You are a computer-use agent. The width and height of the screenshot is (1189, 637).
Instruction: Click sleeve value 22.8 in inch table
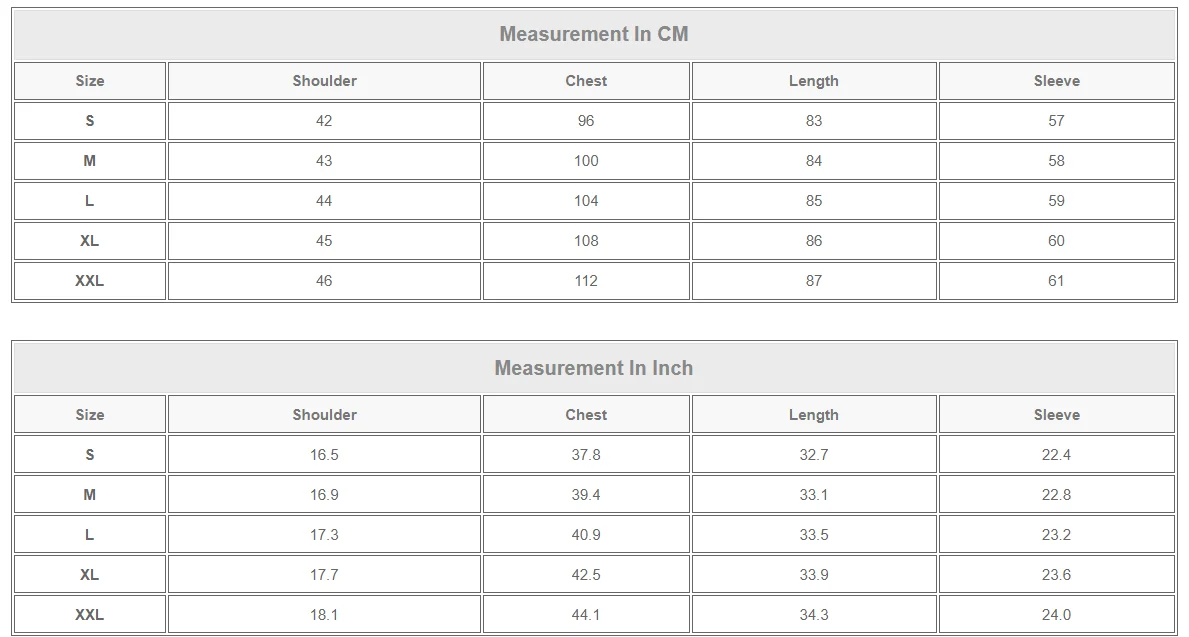point(1056,494)
